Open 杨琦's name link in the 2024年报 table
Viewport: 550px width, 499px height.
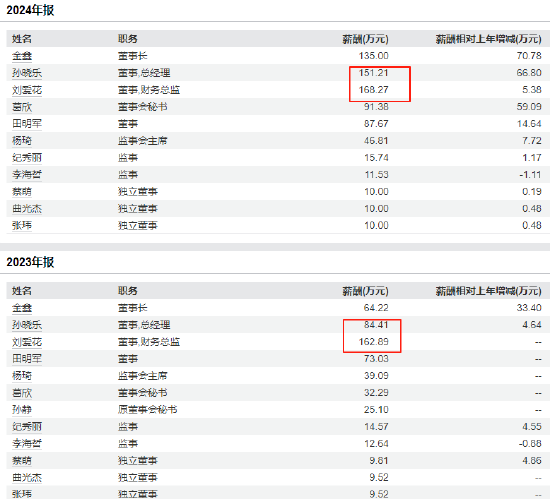tap(22, 141)
